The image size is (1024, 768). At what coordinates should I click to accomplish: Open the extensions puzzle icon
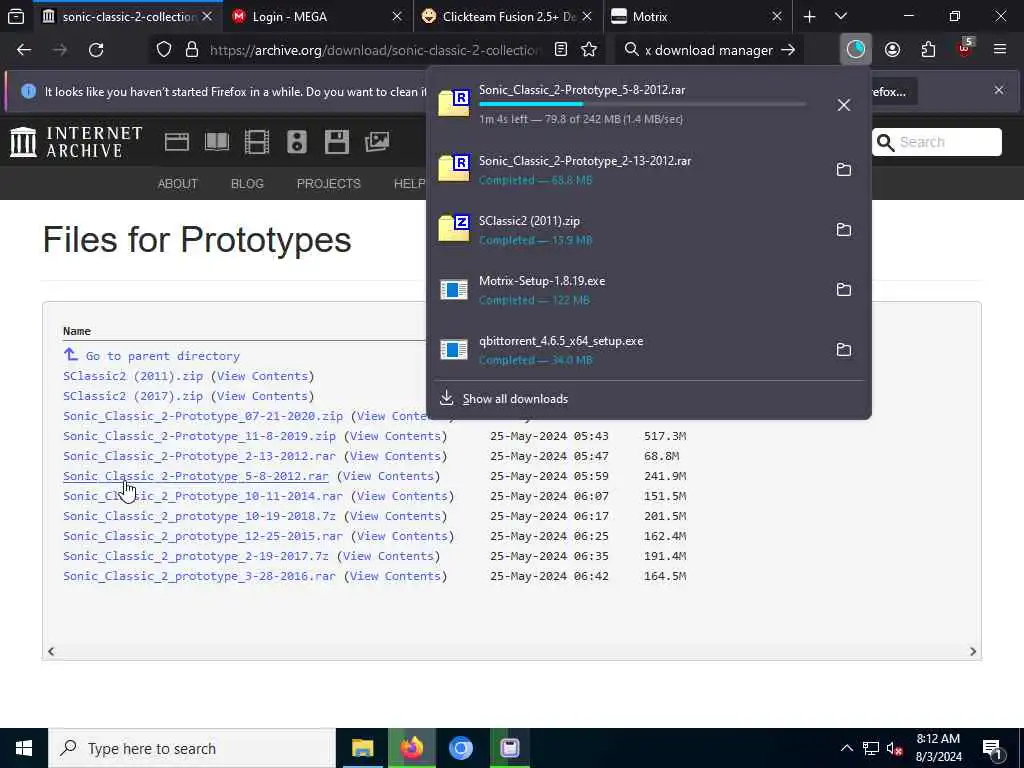click(x=928, y=50)
